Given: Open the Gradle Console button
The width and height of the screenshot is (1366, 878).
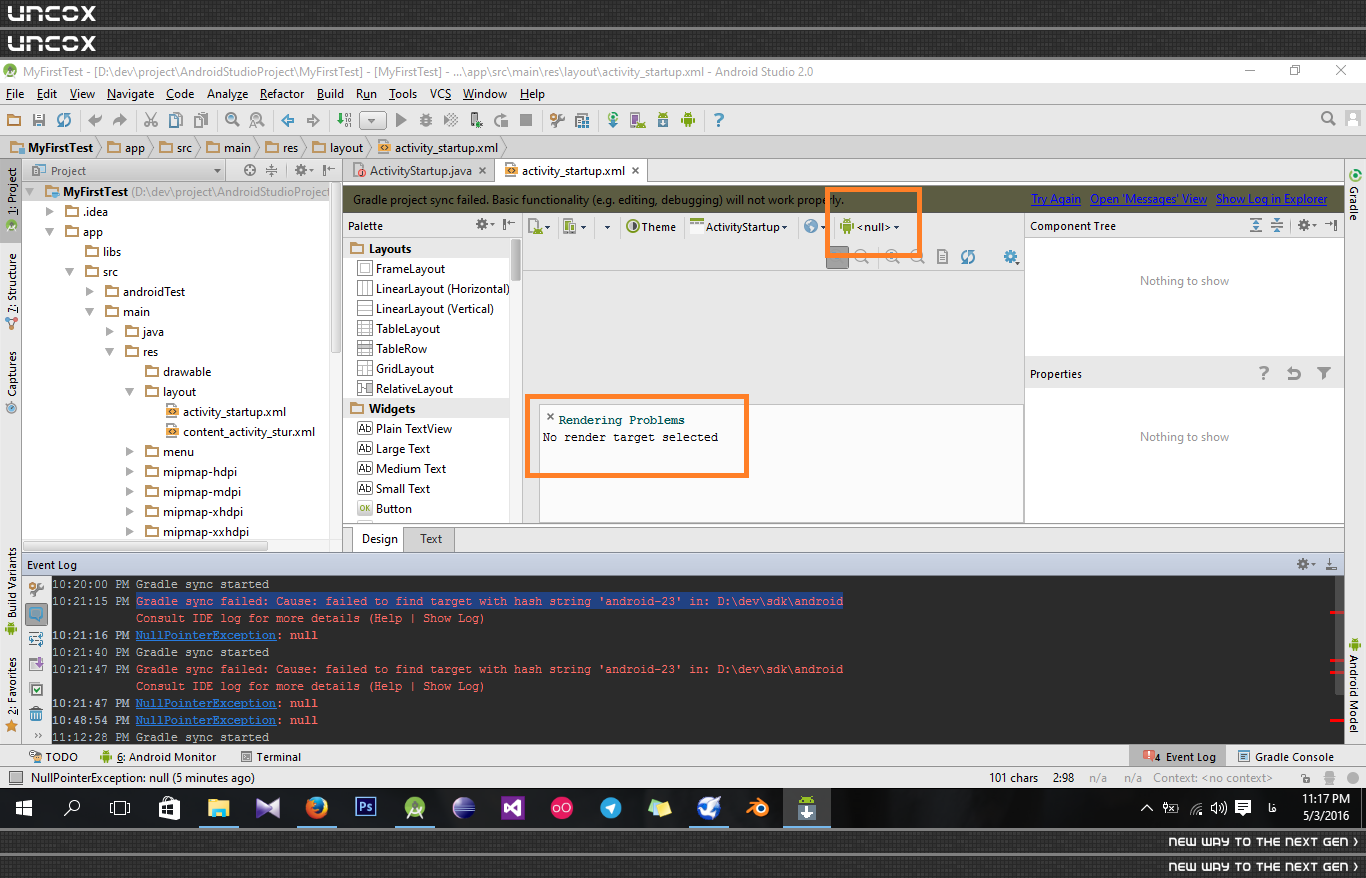Looking at the screenshot, I should pos(1286,757).
